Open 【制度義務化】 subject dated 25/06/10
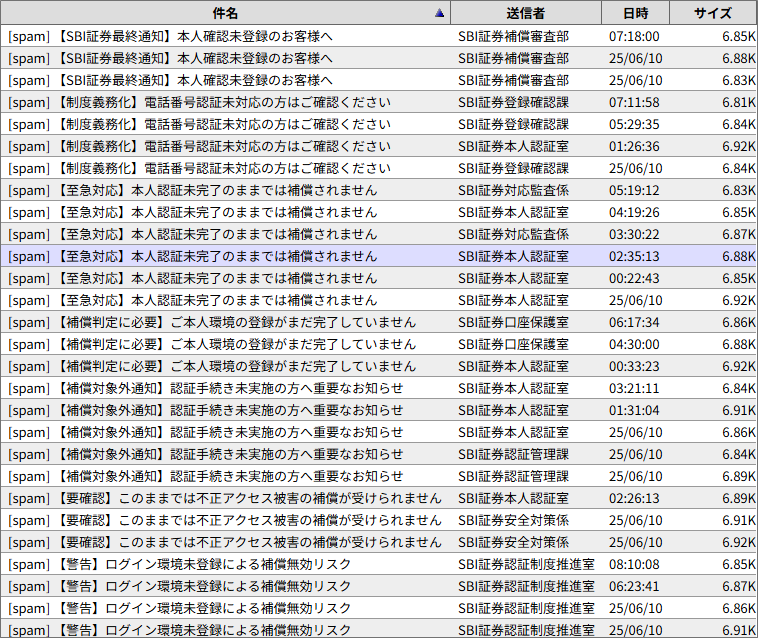 200,169
